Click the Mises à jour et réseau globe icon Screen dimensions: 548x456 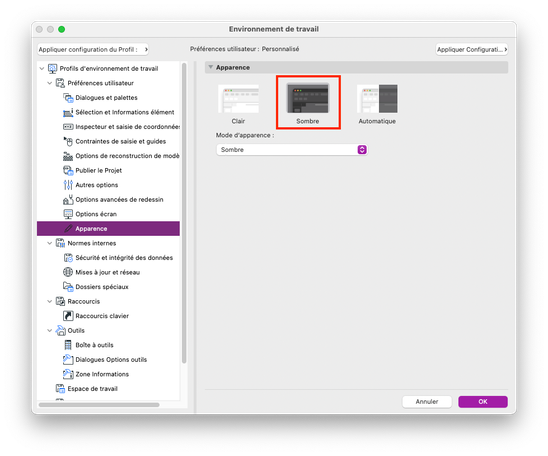click(68, 272)
